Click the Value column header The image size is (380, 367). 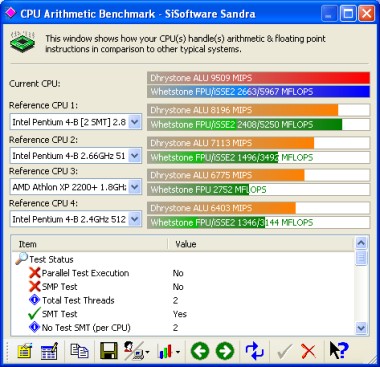261,244
